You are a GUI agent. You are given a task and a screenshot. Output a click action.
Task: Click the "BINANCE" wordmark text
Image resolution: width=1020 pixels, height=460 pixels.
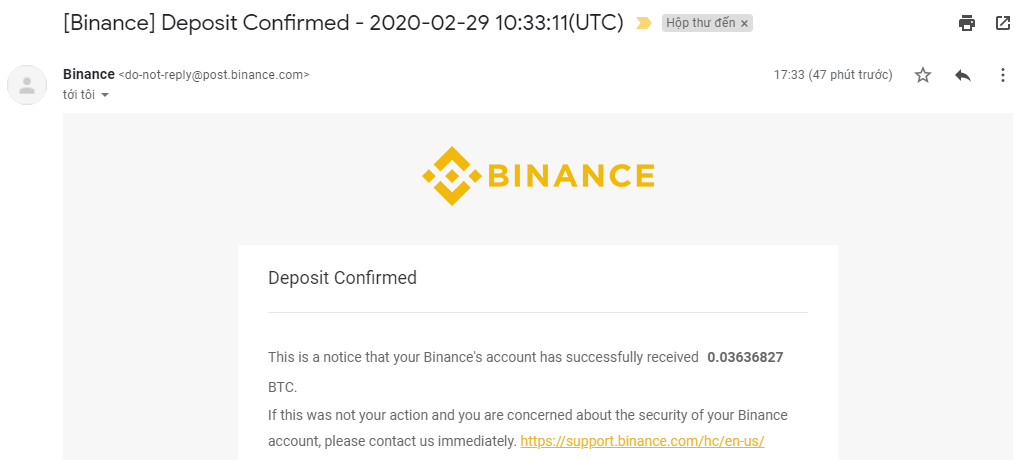[571, 177]
